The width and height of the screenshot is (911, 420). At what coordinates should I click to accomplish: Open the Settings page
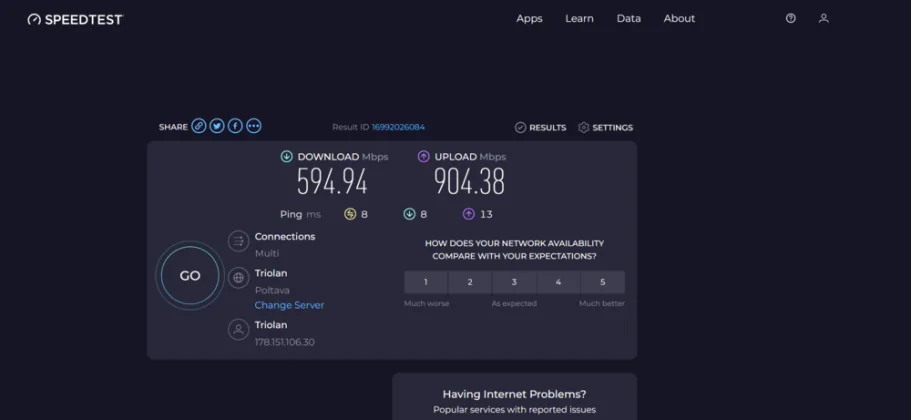(605, 128)
